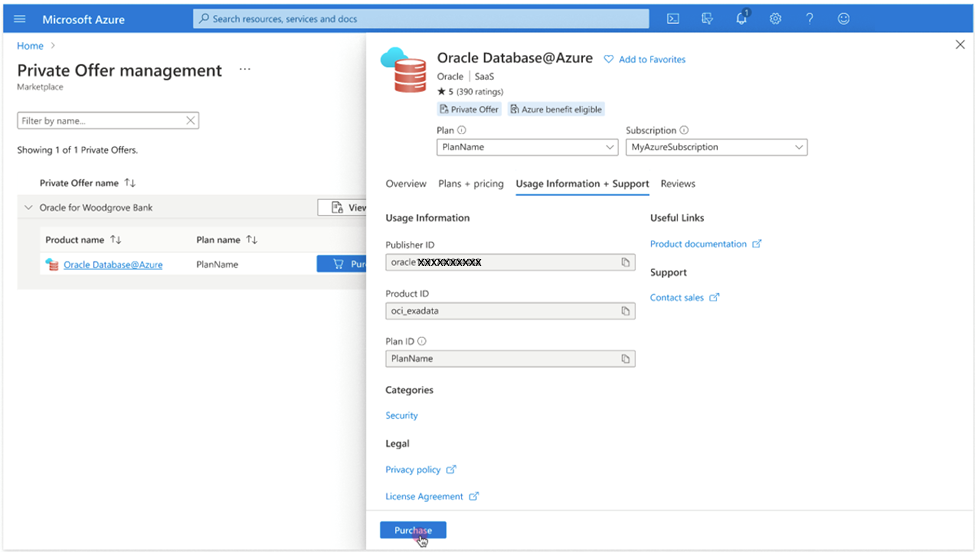Open the Reviews tab
Screen dimensions: 975x552
point(678,184)
